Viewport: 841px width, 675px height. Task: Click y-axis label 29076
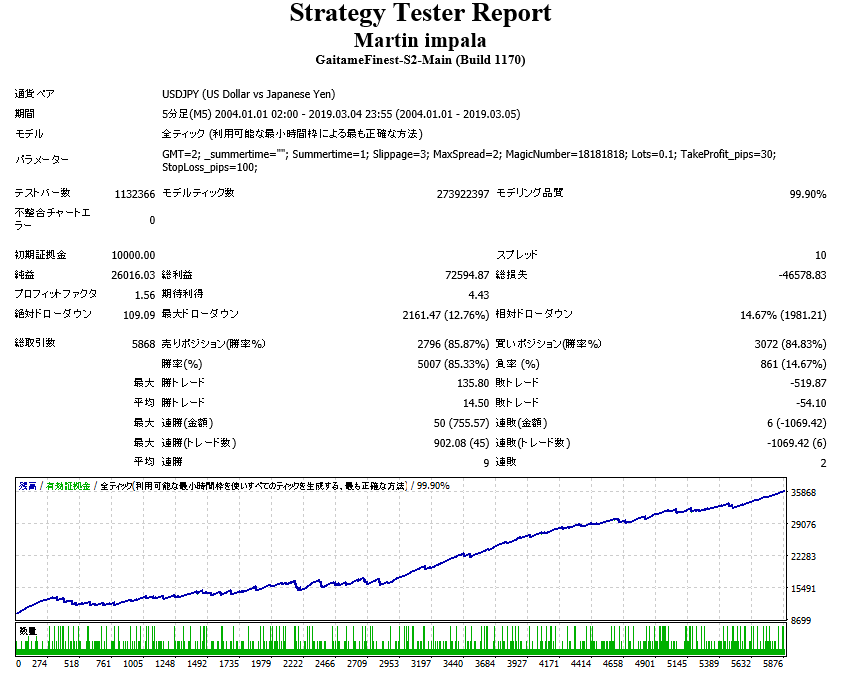click(x=803, y=525)
